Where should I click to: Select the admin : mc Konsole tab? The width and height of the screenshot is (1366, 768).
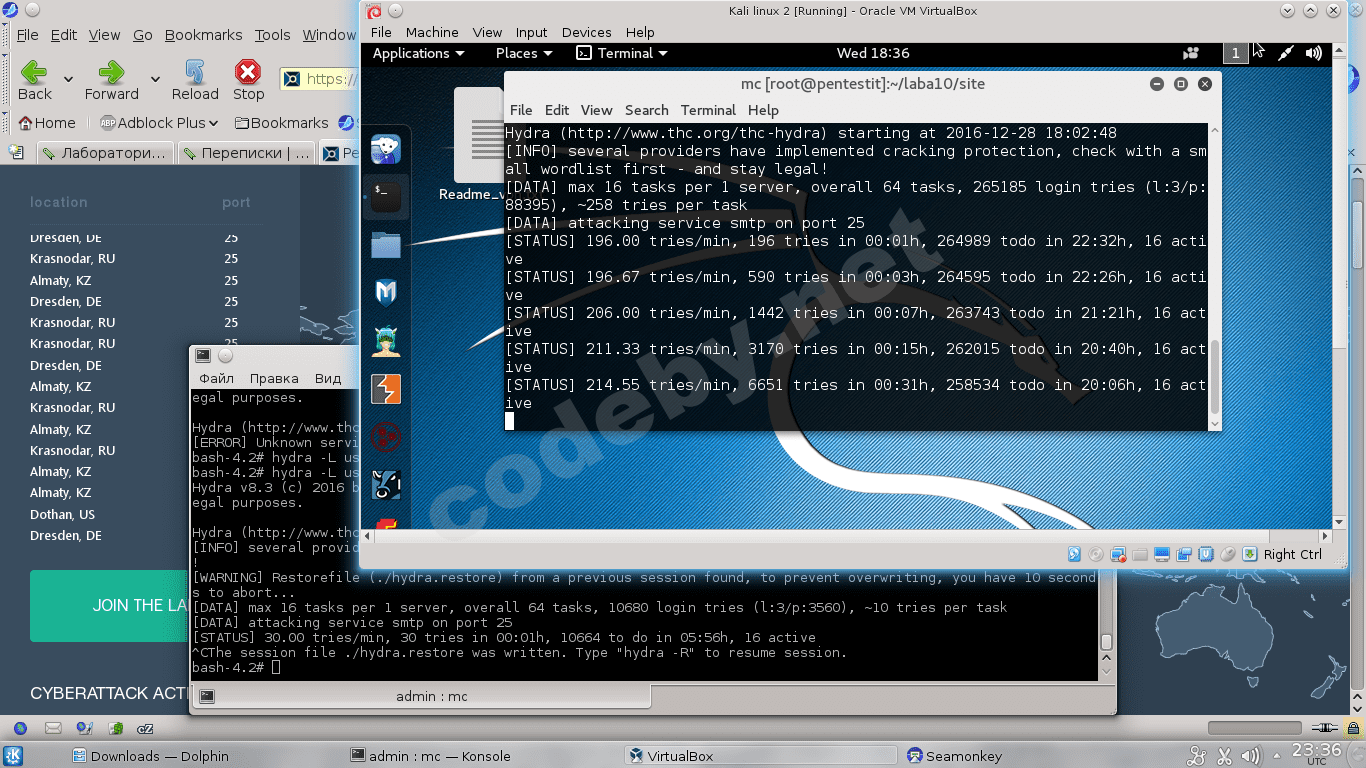tap(421, 696)
